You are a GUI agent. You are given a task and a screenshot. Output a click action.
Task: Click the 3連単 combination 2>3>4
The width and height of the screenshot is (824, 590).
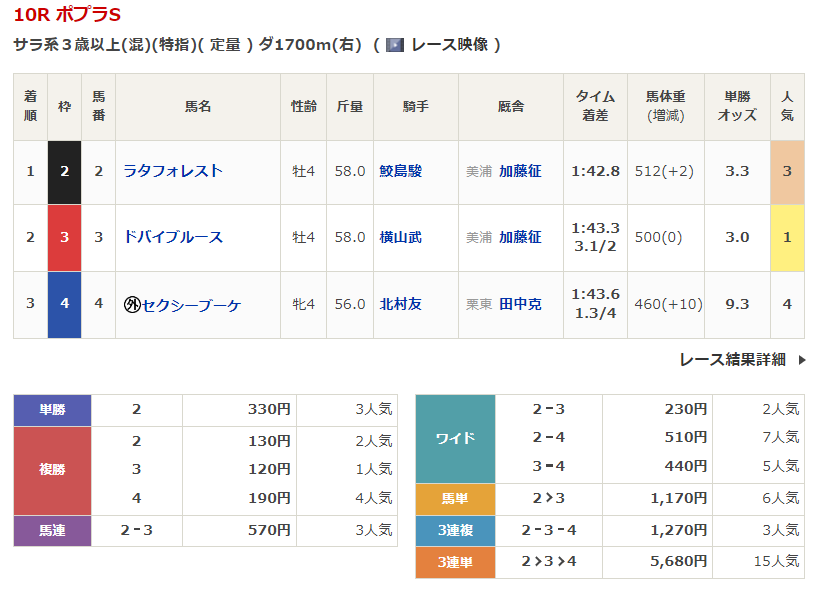click(549, 562)
